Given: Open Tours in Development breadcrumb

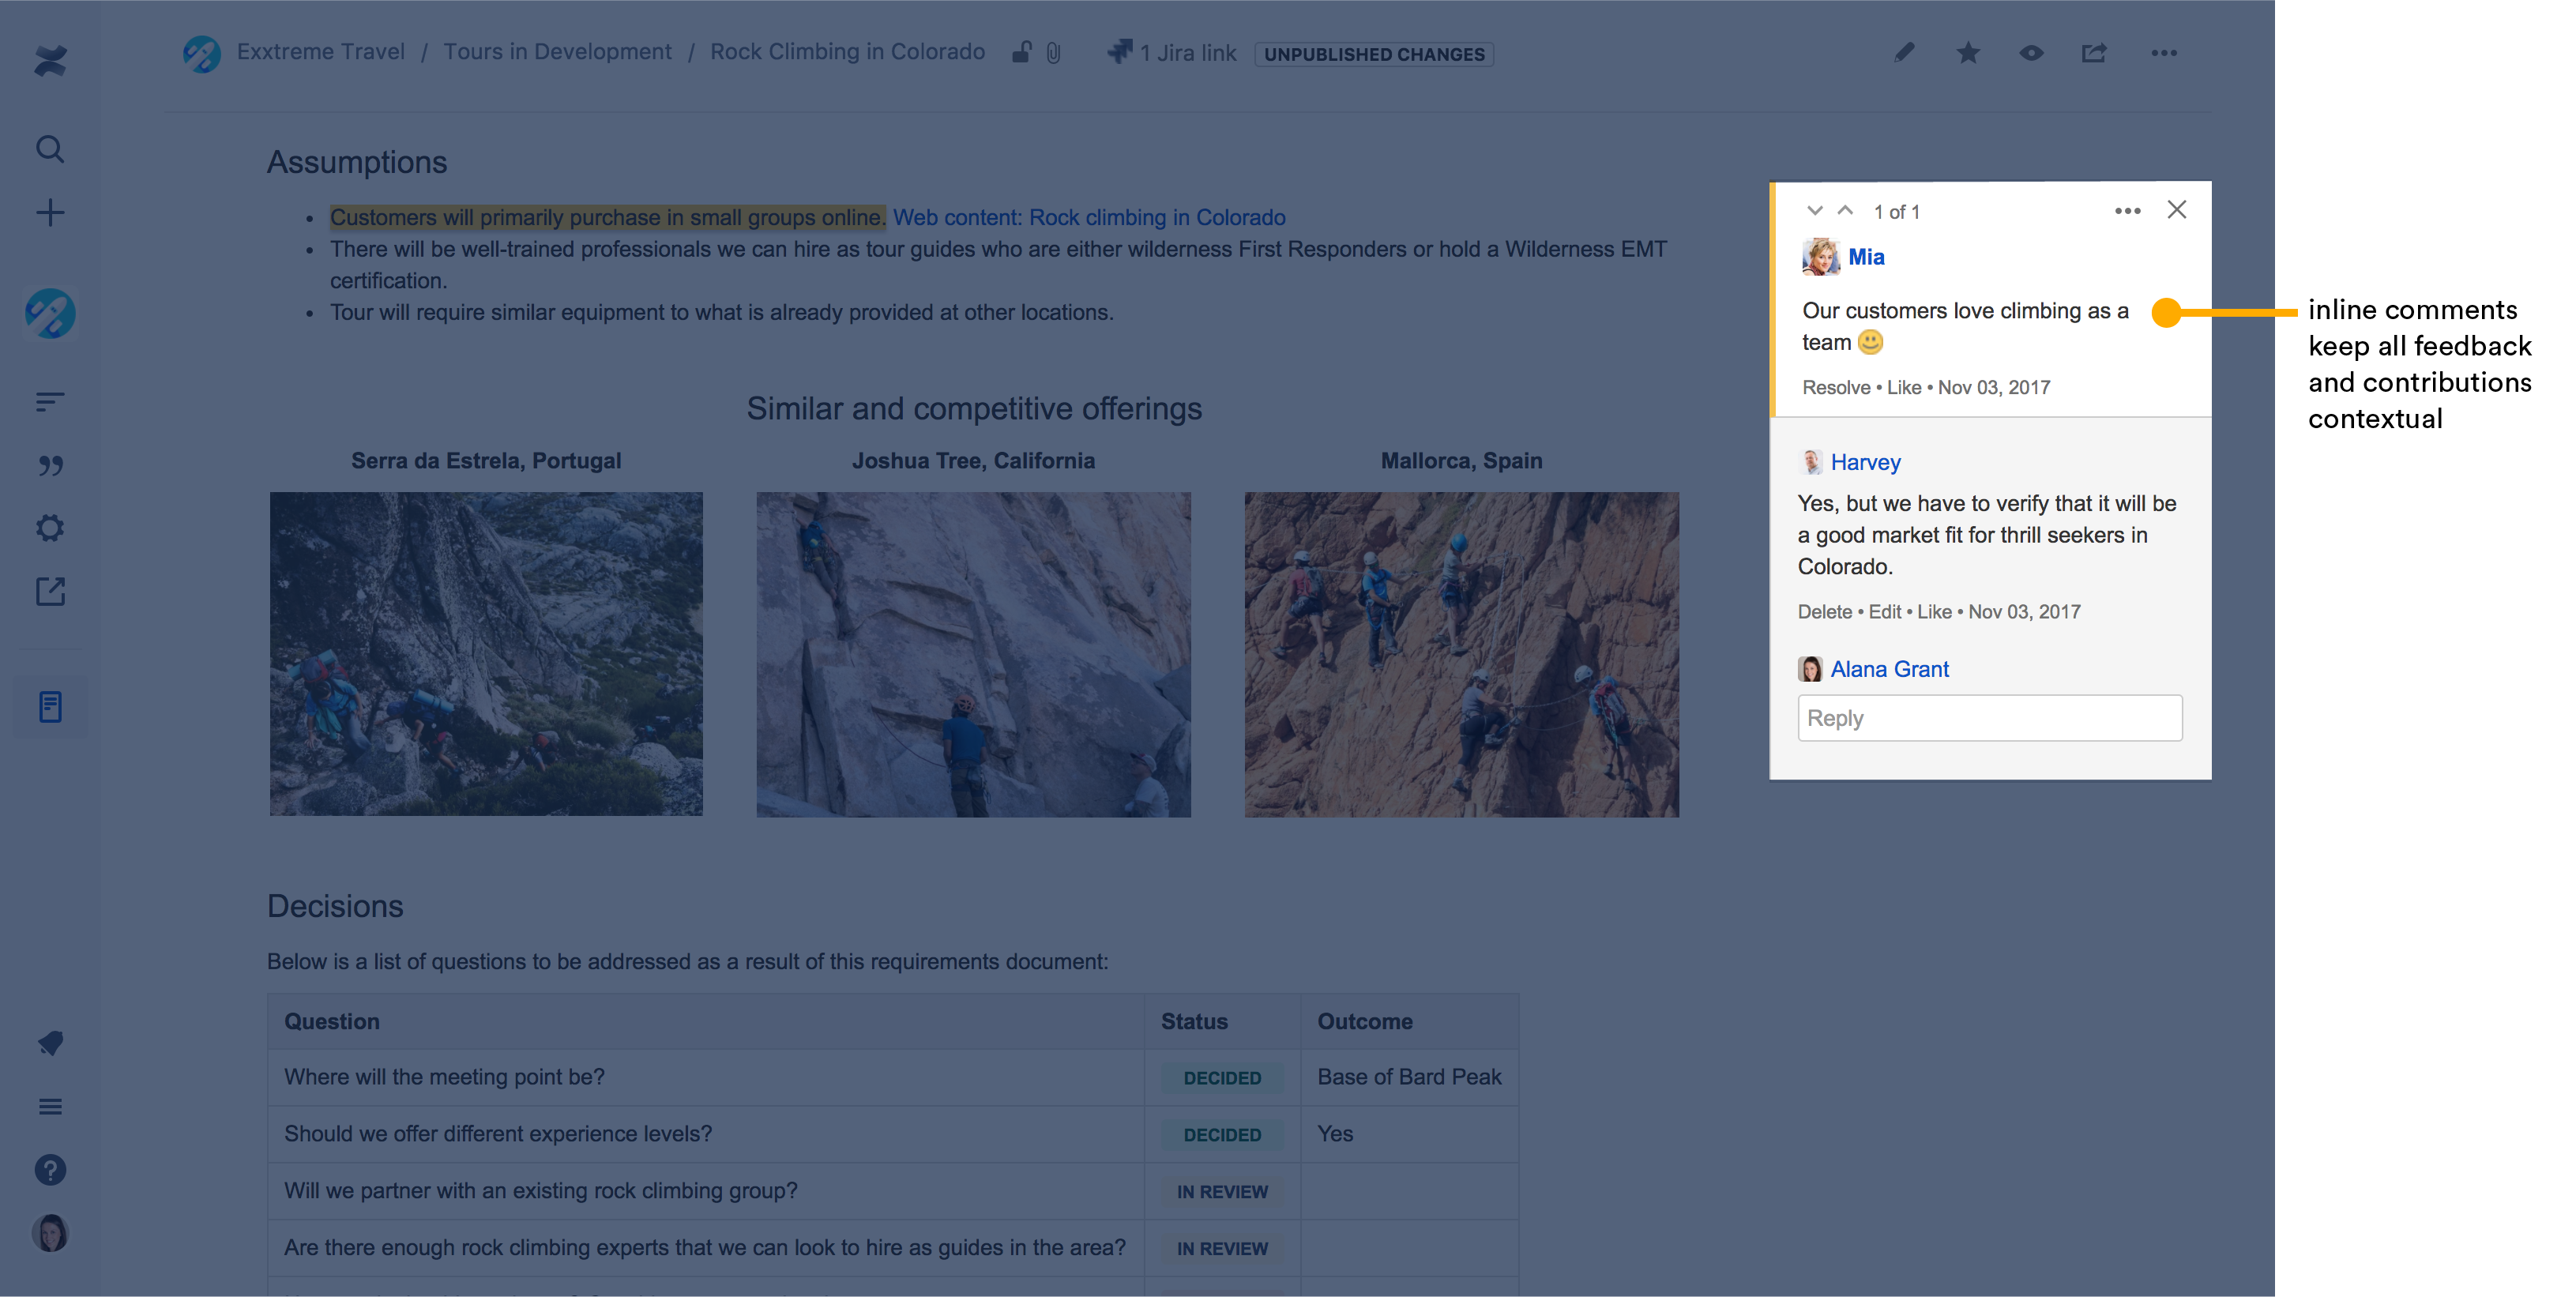Looking at the screenshot, I should point(557,52).
